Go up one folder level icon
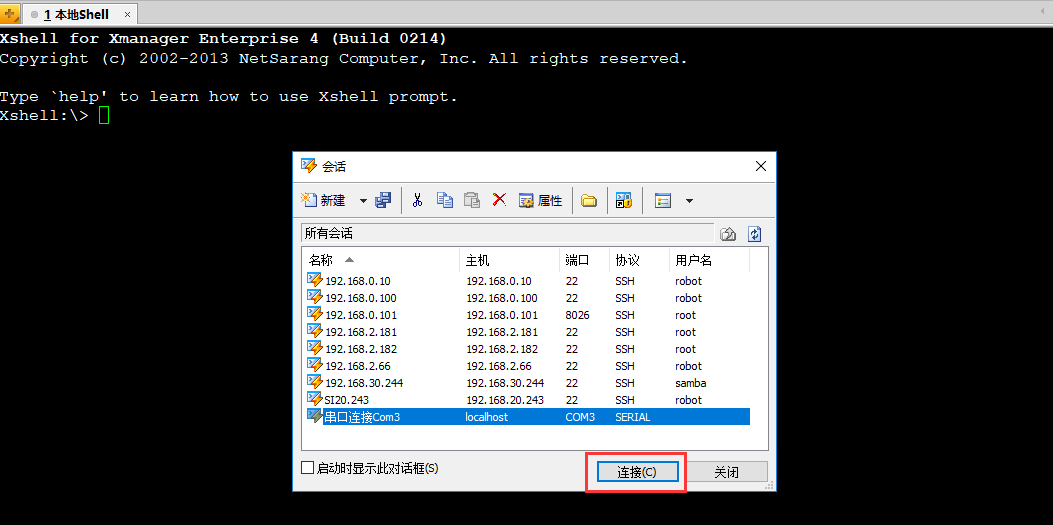1053x525 pixels. tap(728, 234)
